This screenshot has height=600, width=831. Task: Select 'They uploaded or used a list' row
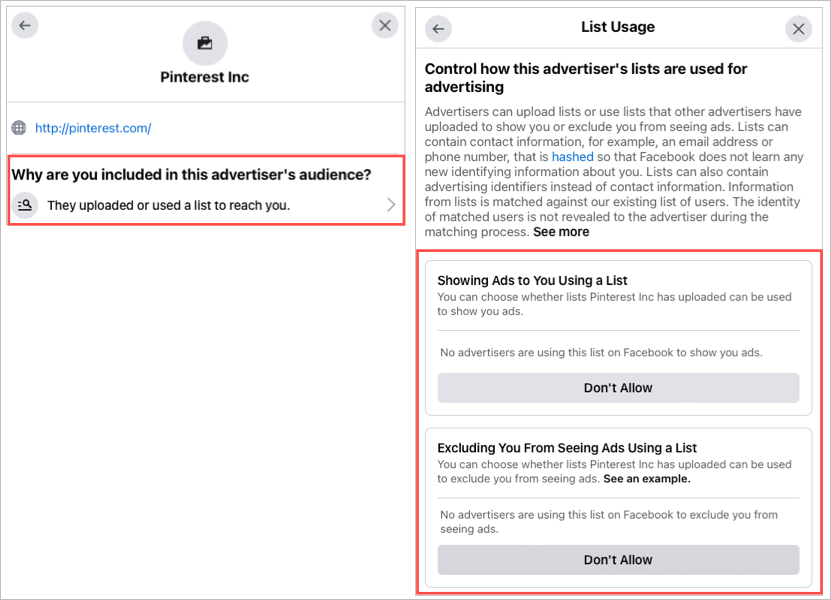[x=170, y=205]
